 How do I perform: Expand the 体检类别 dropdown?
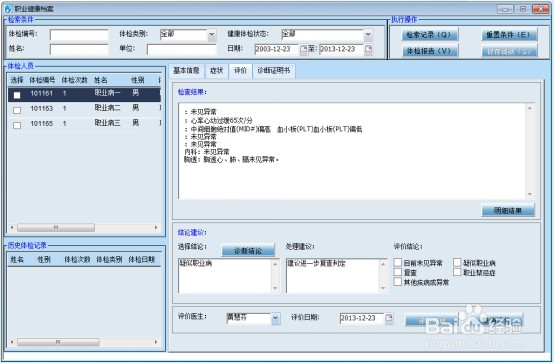(x=212, y=35)
